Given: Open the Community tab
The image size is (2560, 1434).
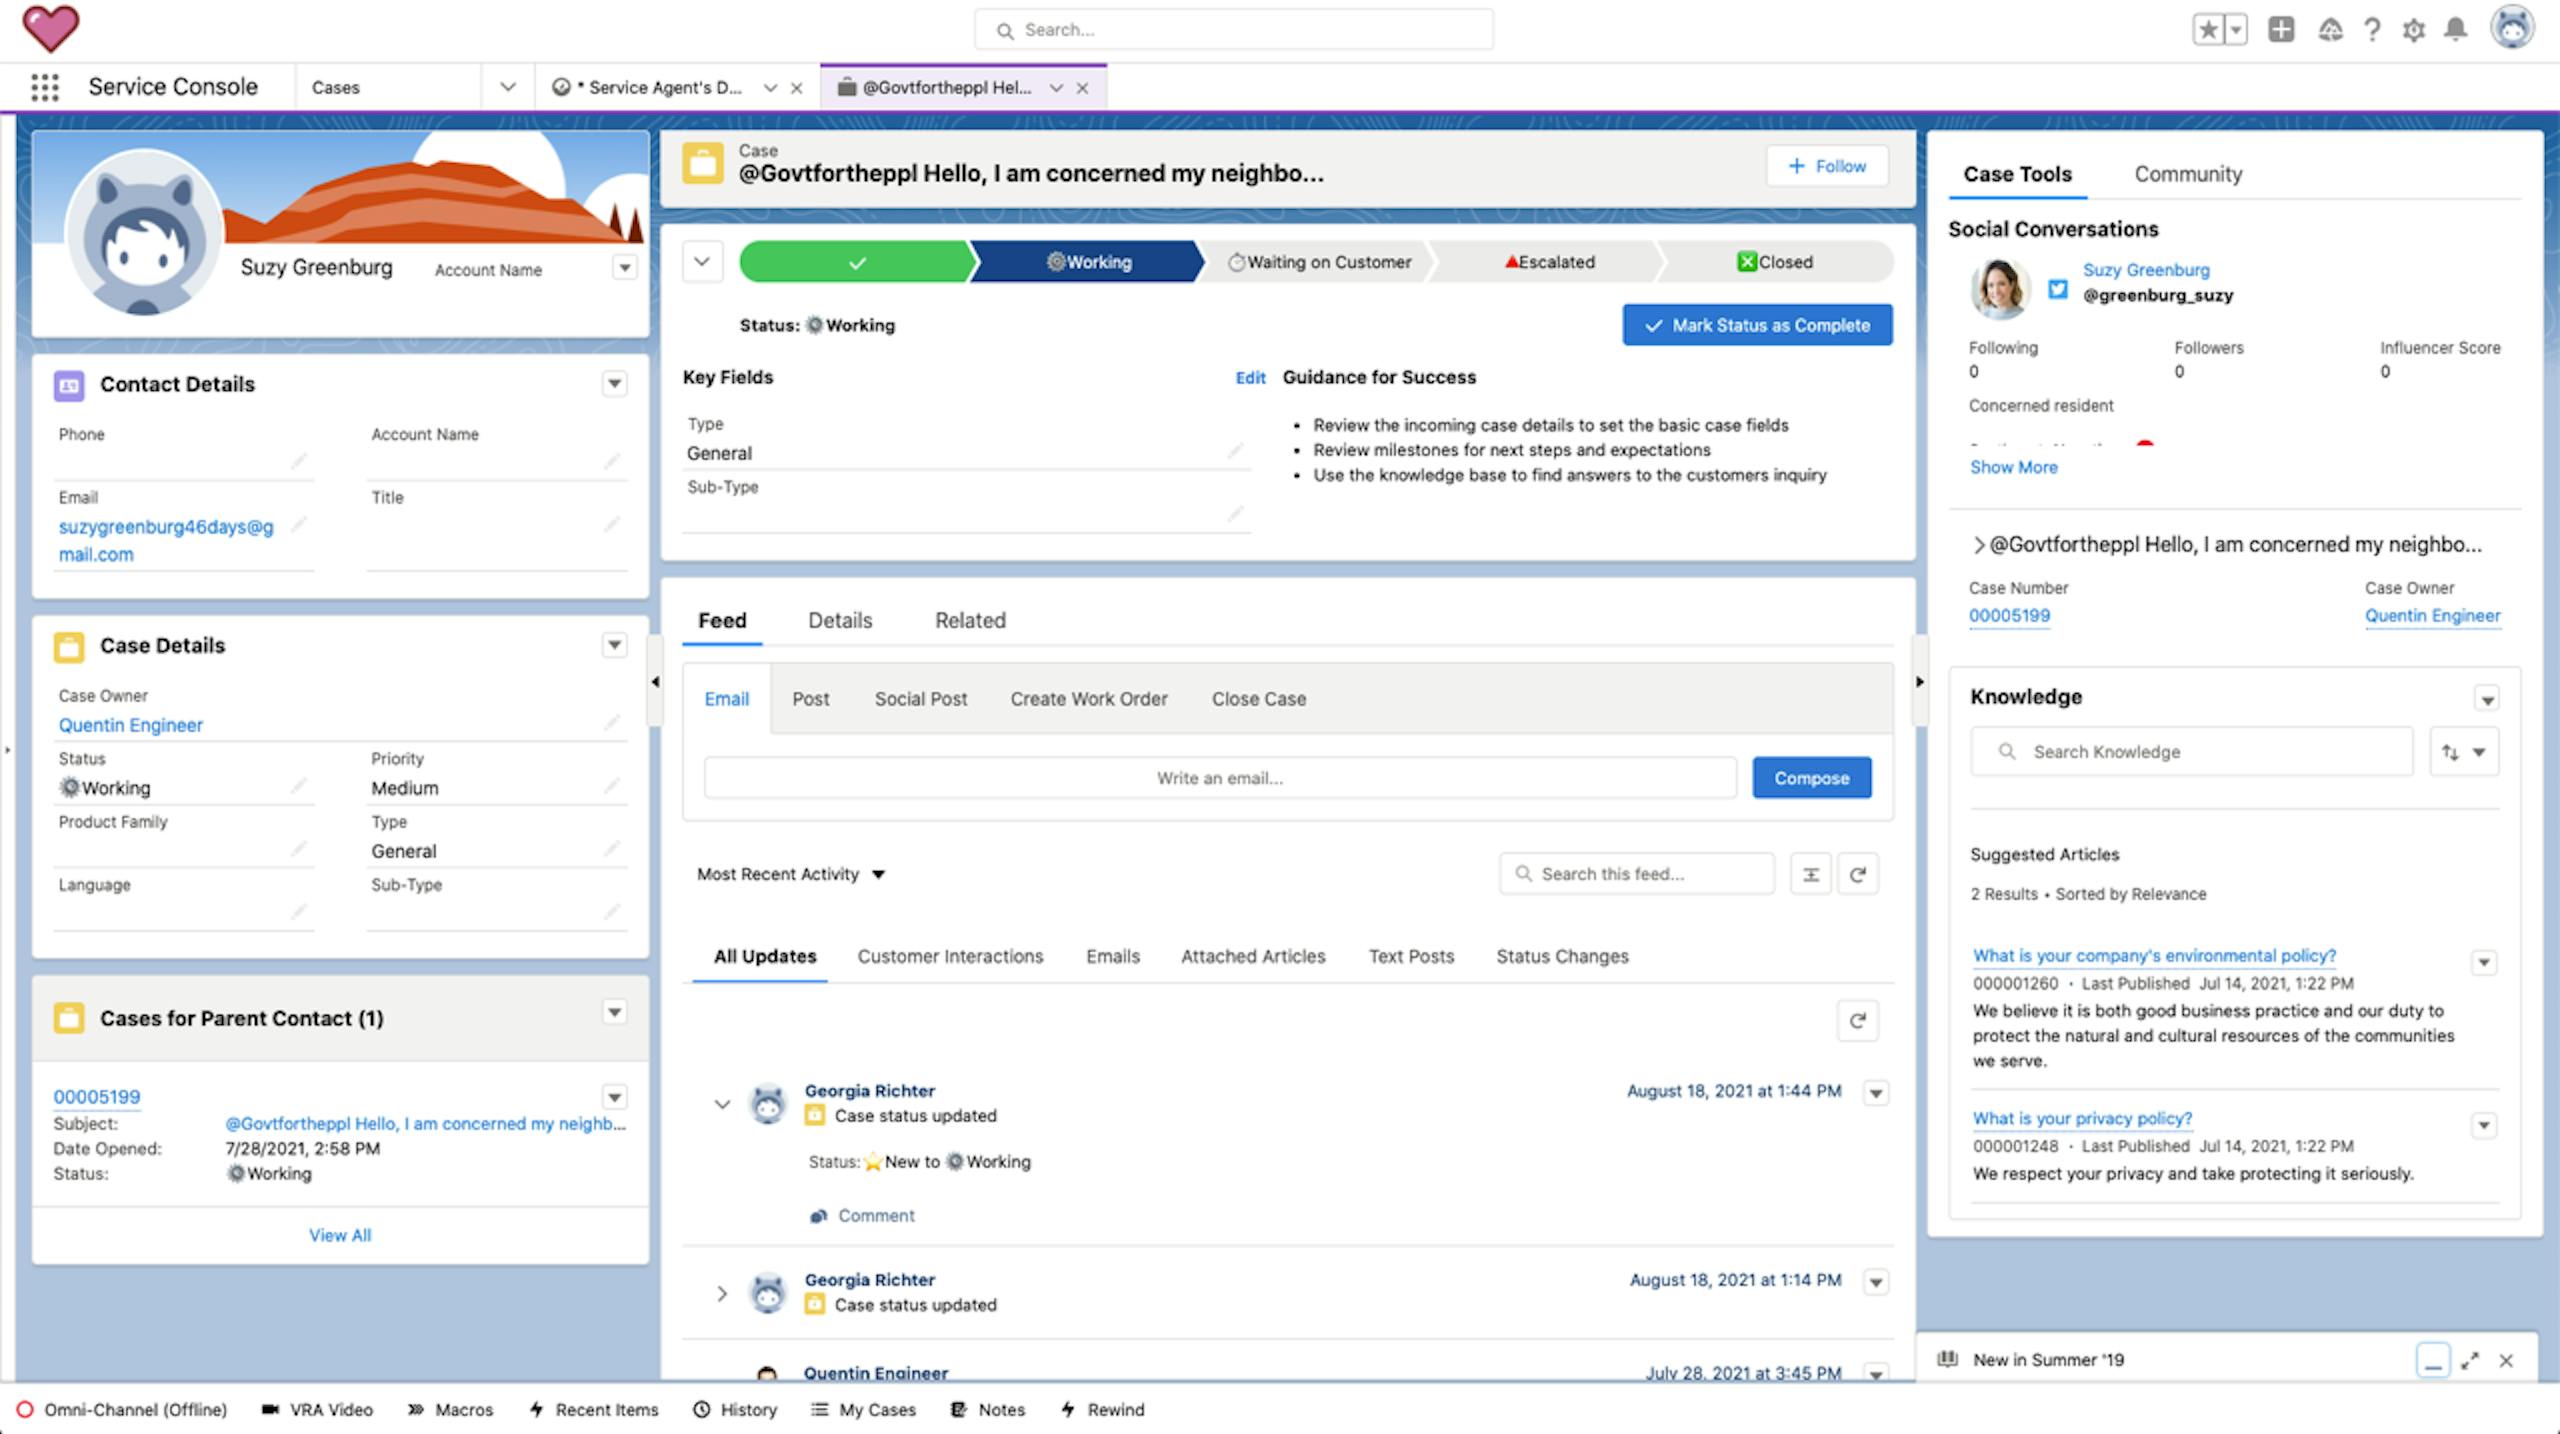Looking at the screenshot, I should (x=2188, y=174).
